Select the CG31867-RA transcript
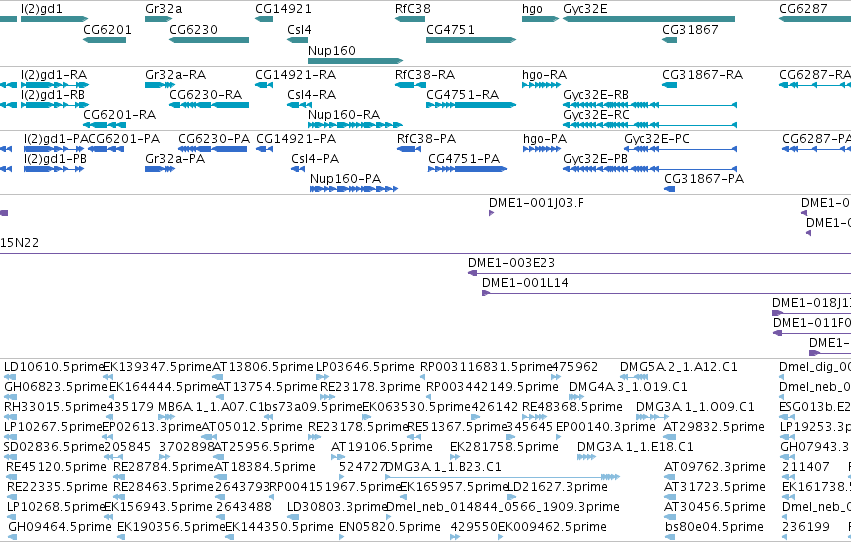The height and width of the screenshot is (542, 851). [669, 85]
